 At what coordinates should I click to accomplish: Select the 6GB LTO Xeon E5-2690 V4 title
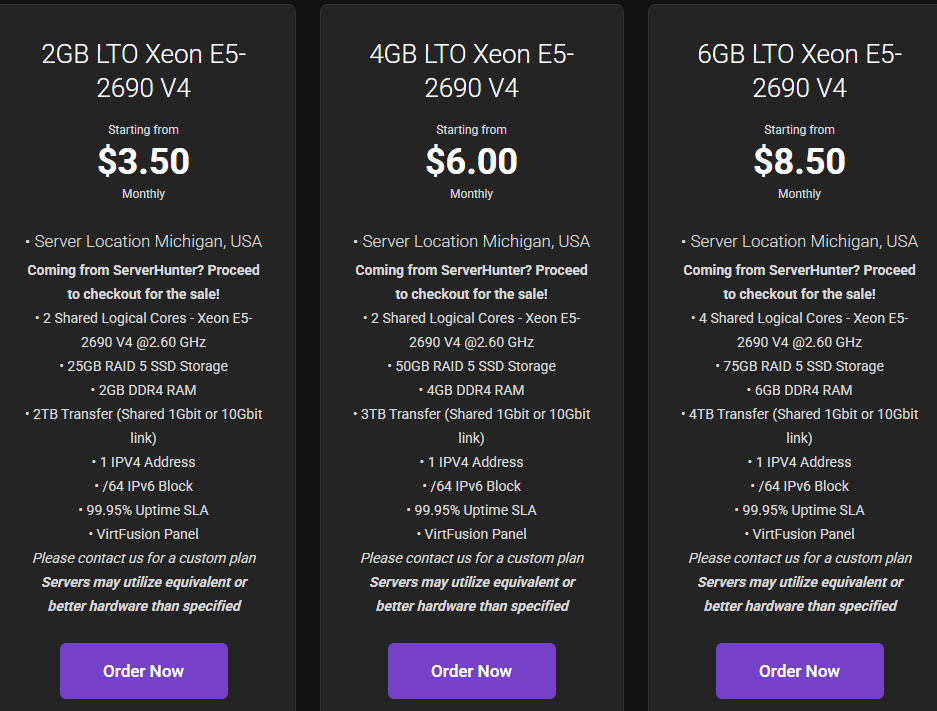click(800, 71)
